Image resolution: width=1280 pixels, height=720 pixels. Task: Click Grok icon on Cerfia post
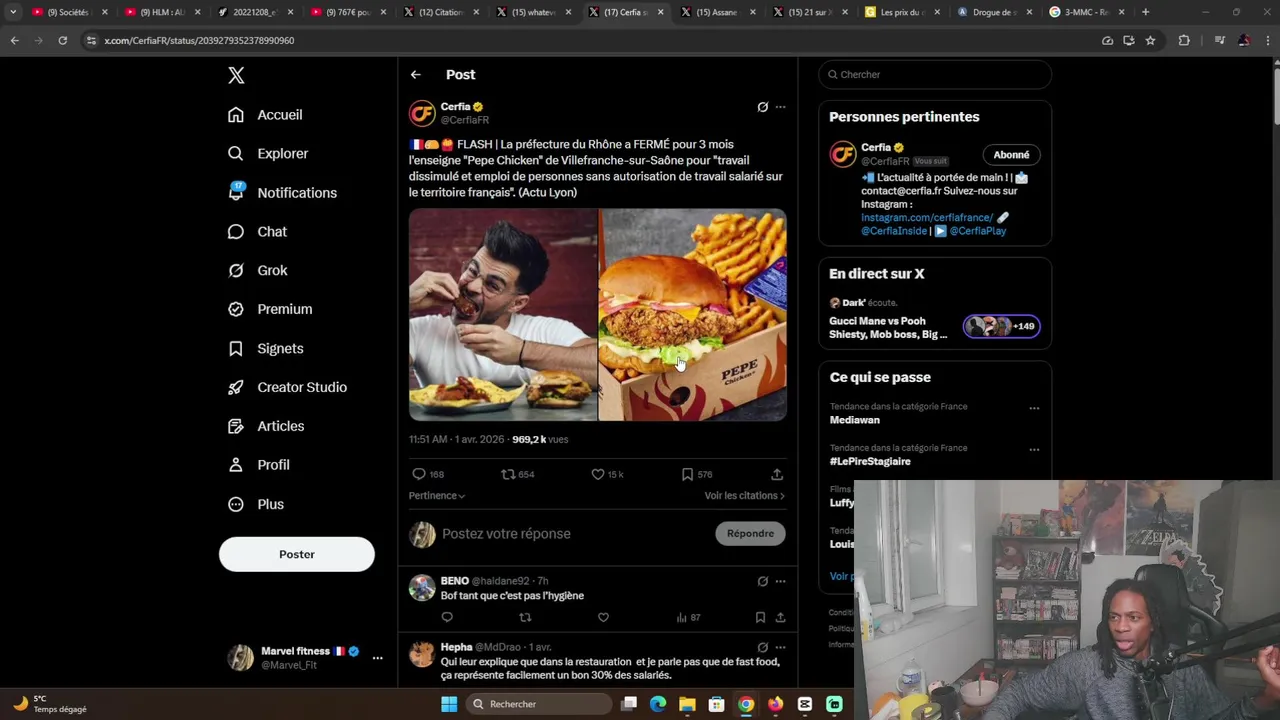coord(762,107)
